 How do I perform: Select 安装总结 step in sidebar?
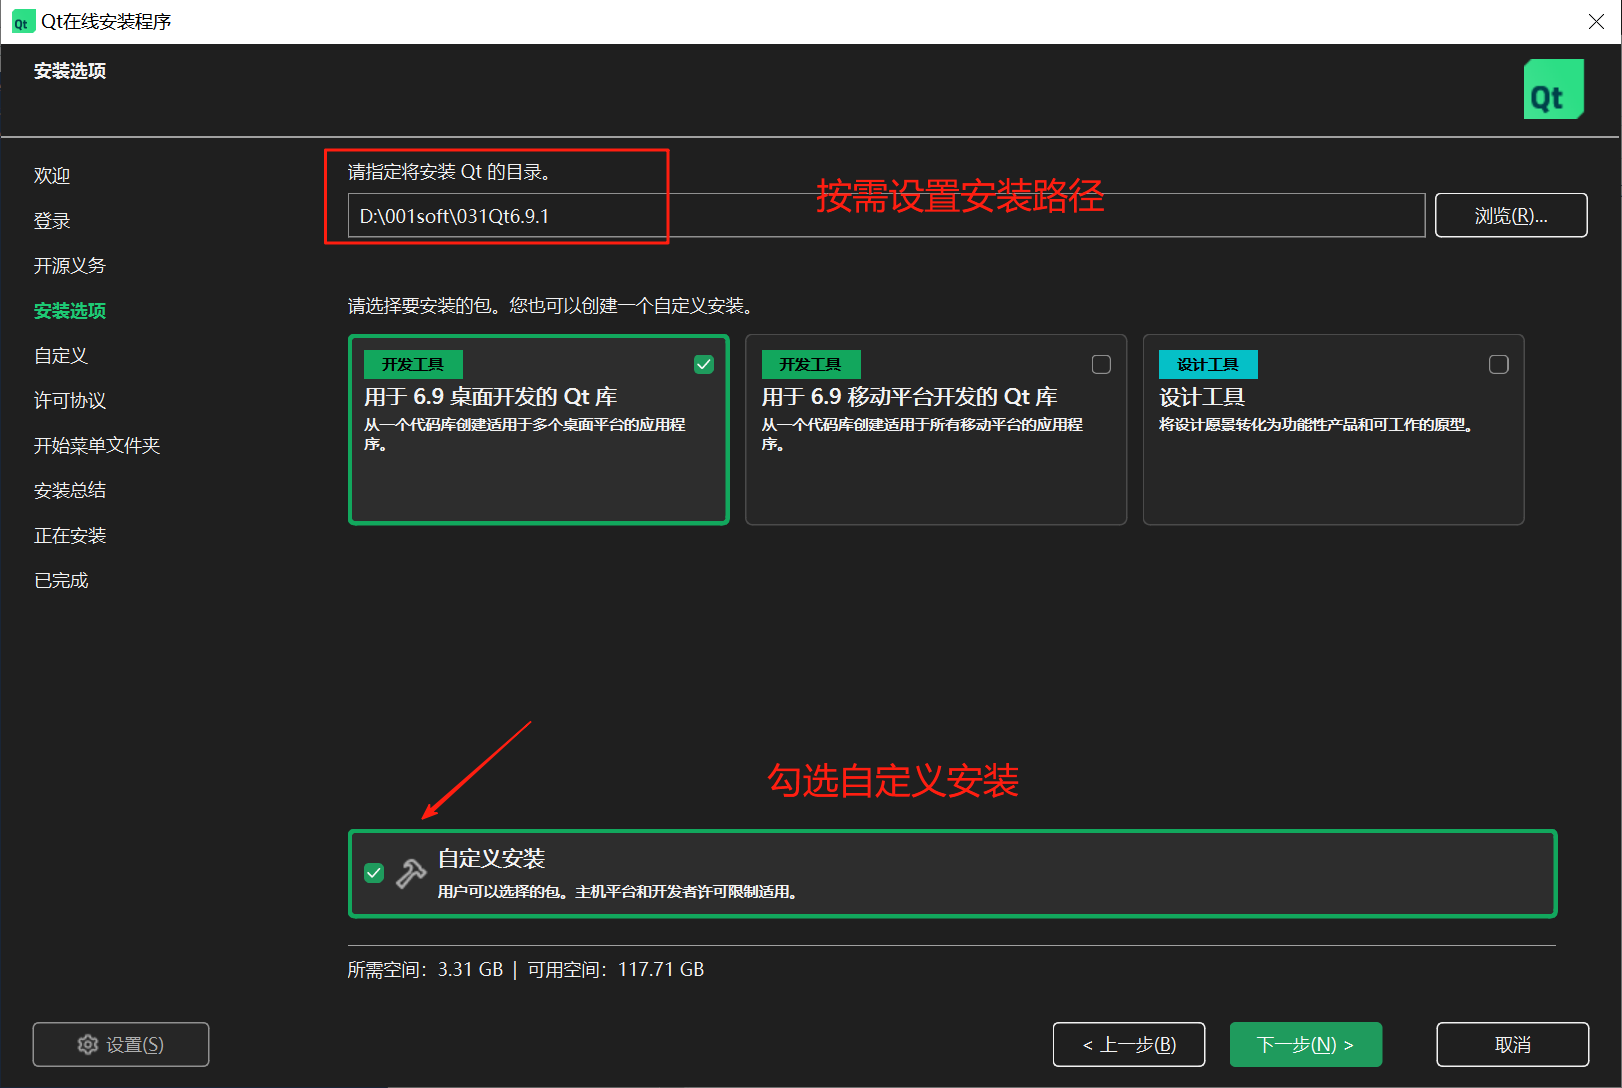pos(70,491)
